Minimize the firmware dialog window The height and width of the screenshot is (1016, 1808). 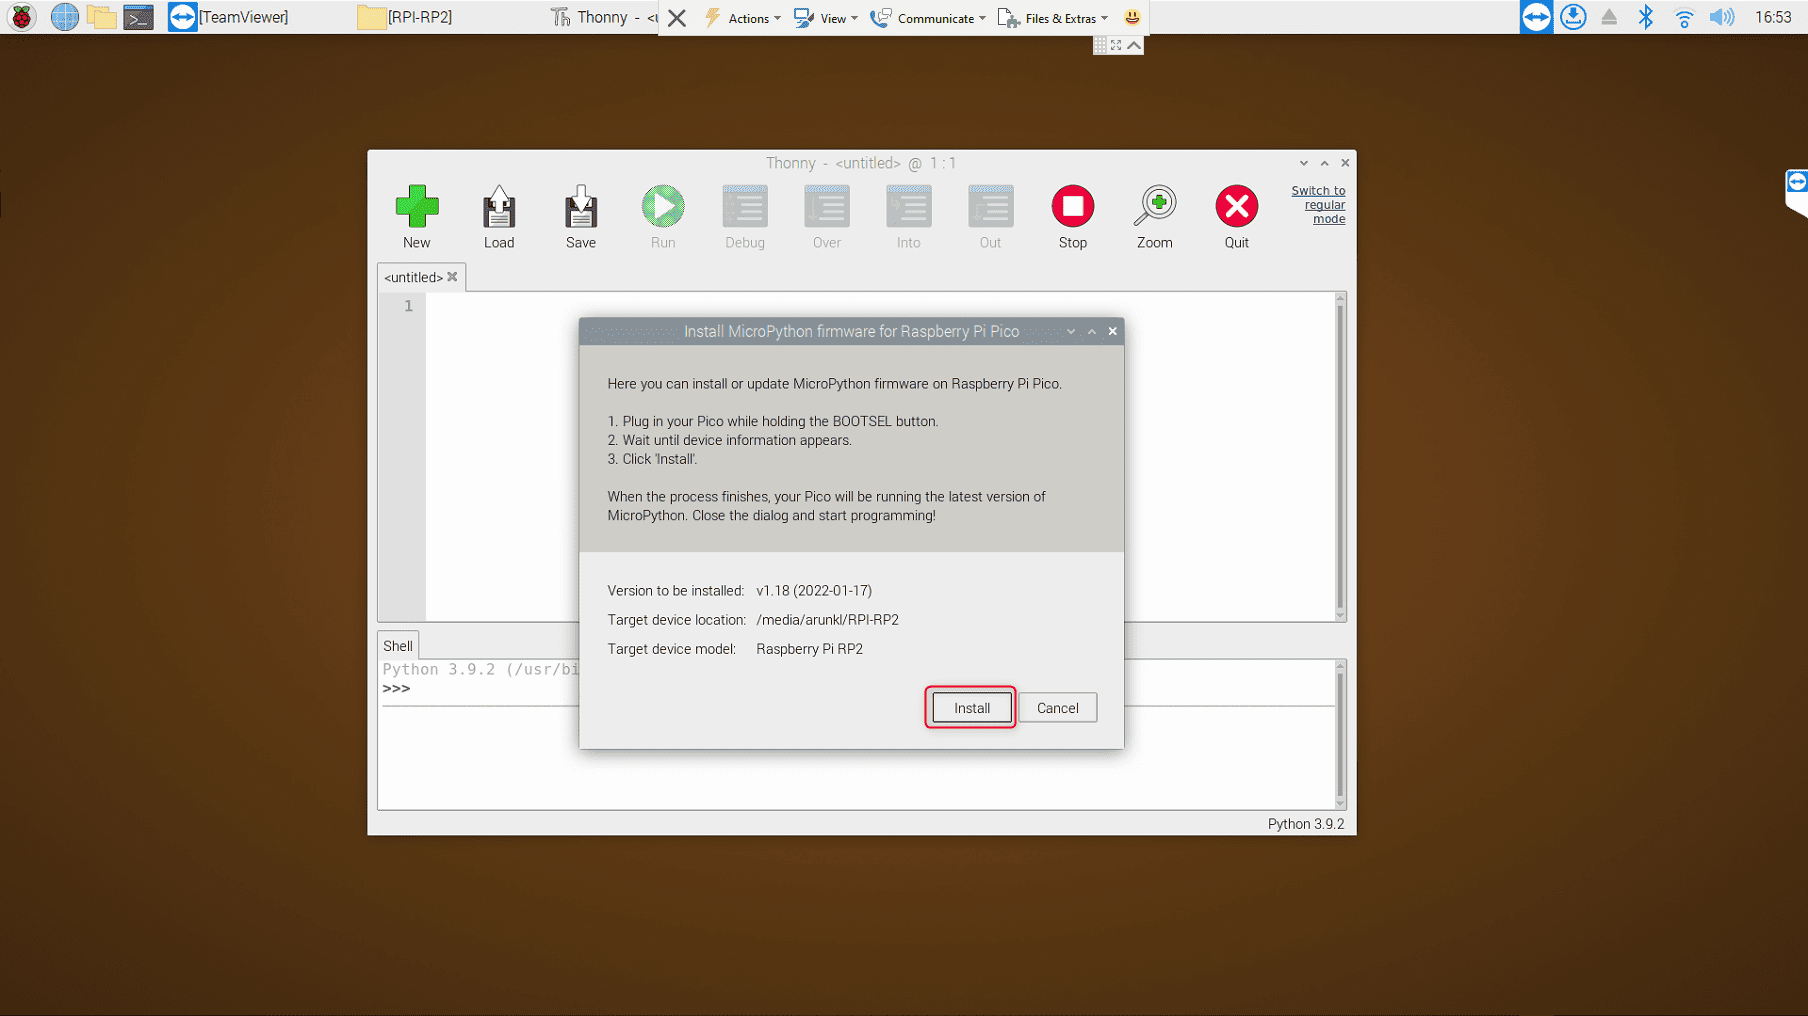tap(1071, 332)
